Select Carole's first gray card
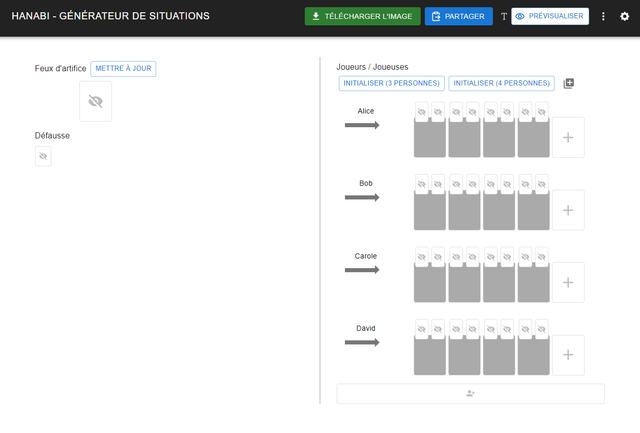This screenshot has height=433, width=640. point(430,284)
